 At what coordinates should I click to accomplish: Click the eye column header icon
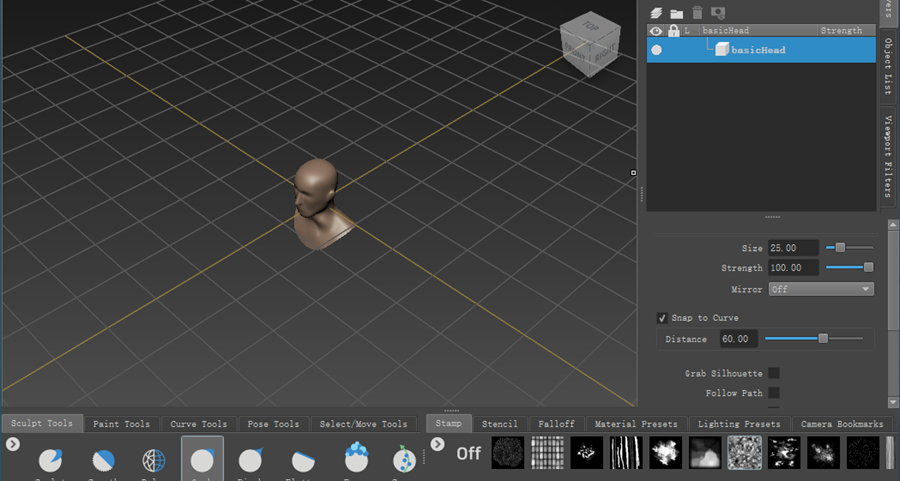tap(656, 30)
